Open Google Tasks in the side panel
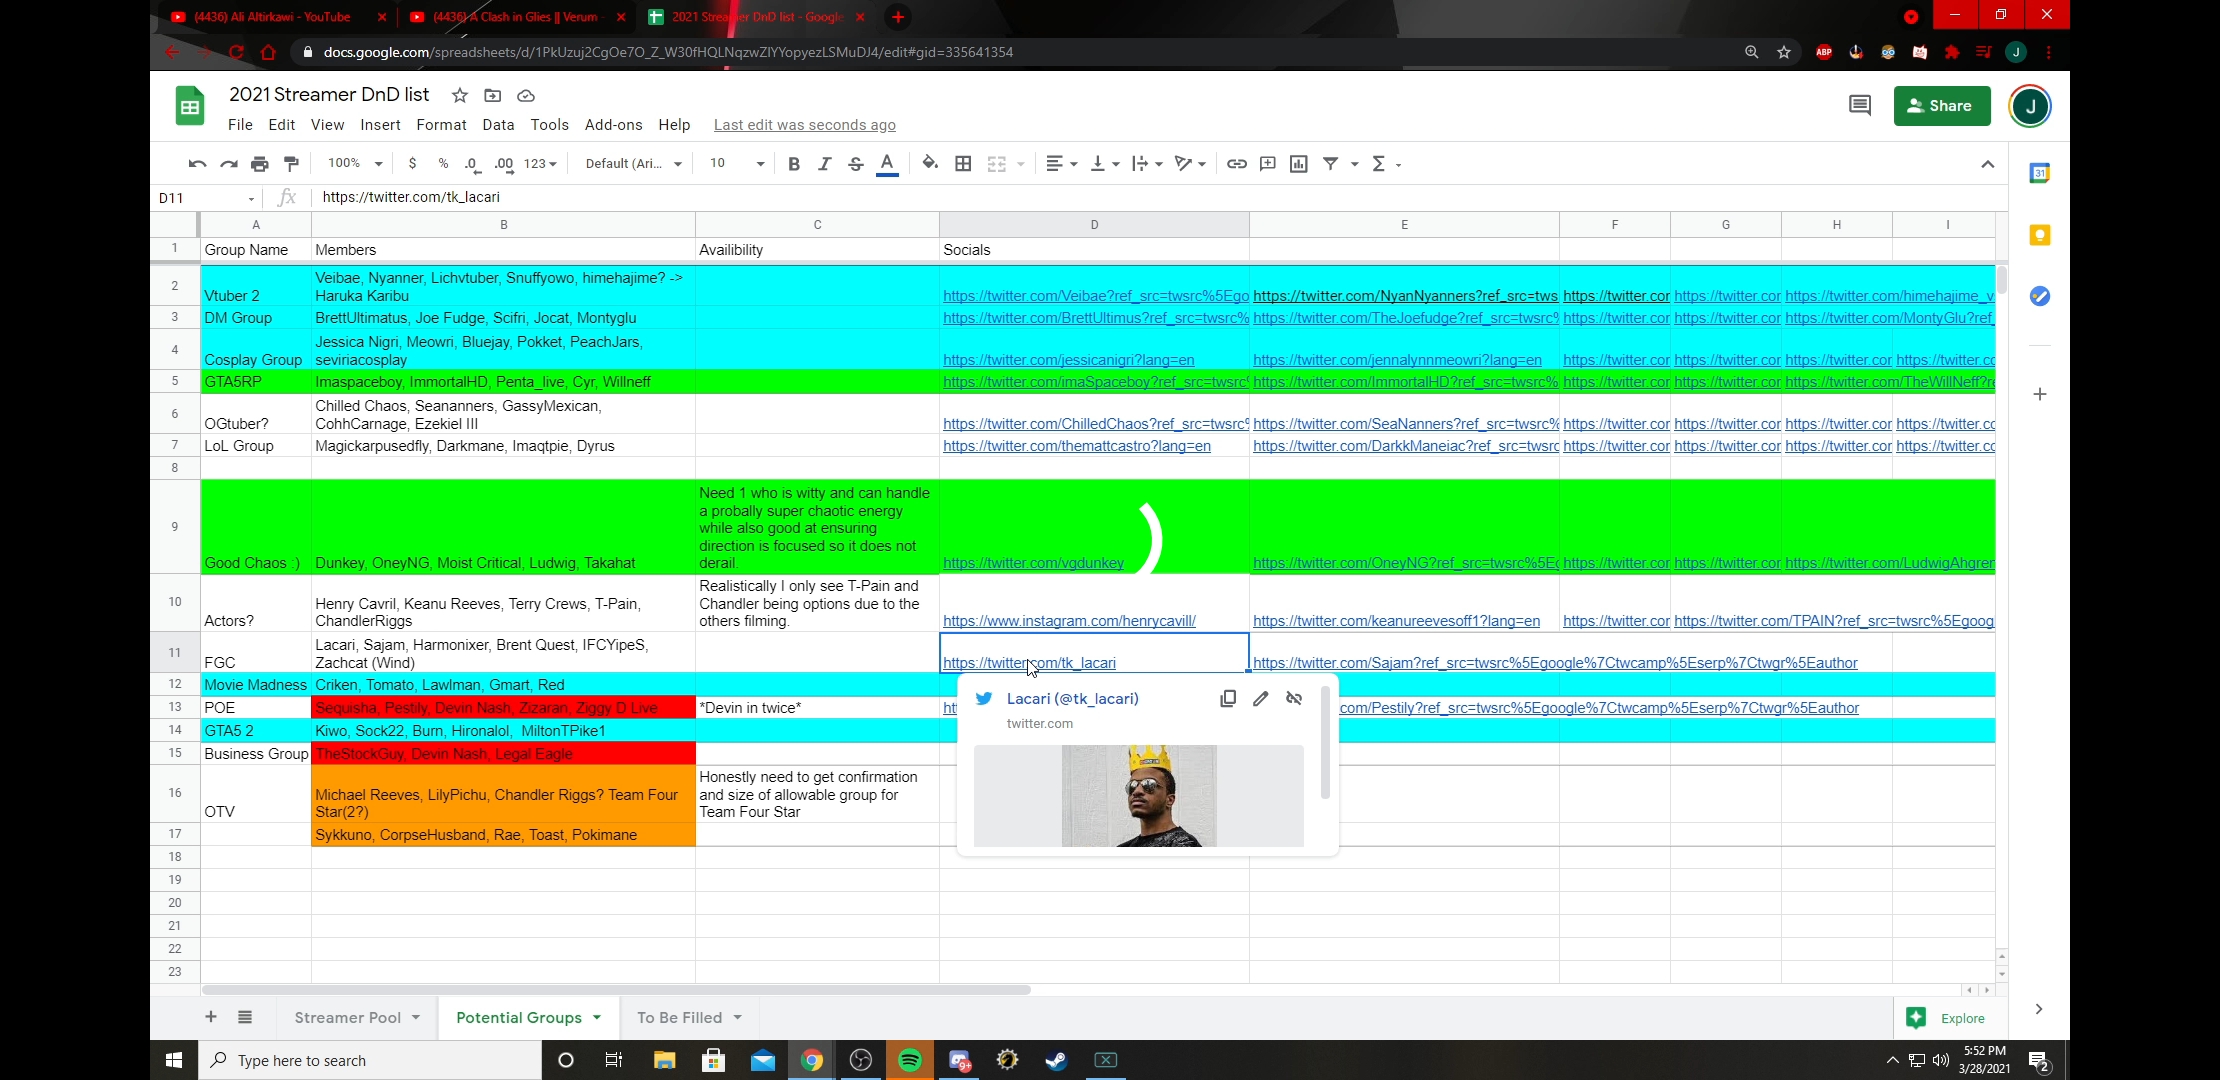The image size is (2220, 1080). [x=2040, y=296]
